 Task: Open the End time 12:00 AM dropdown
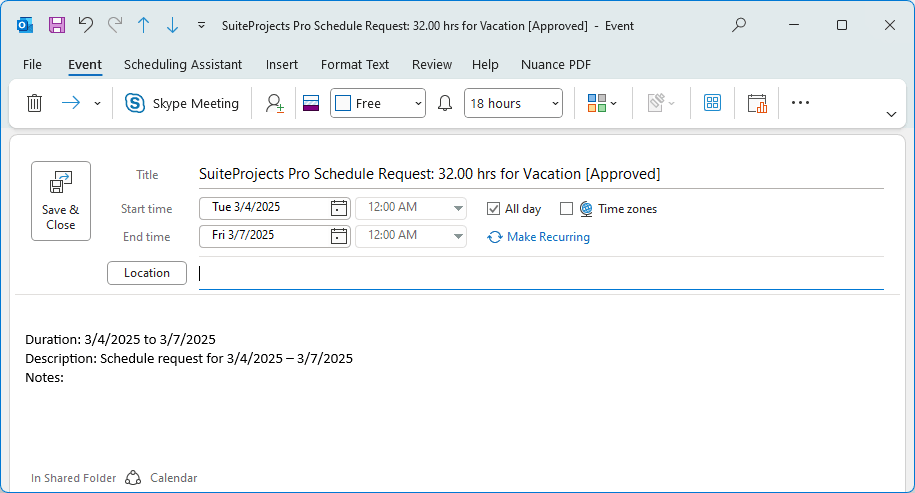411,236
